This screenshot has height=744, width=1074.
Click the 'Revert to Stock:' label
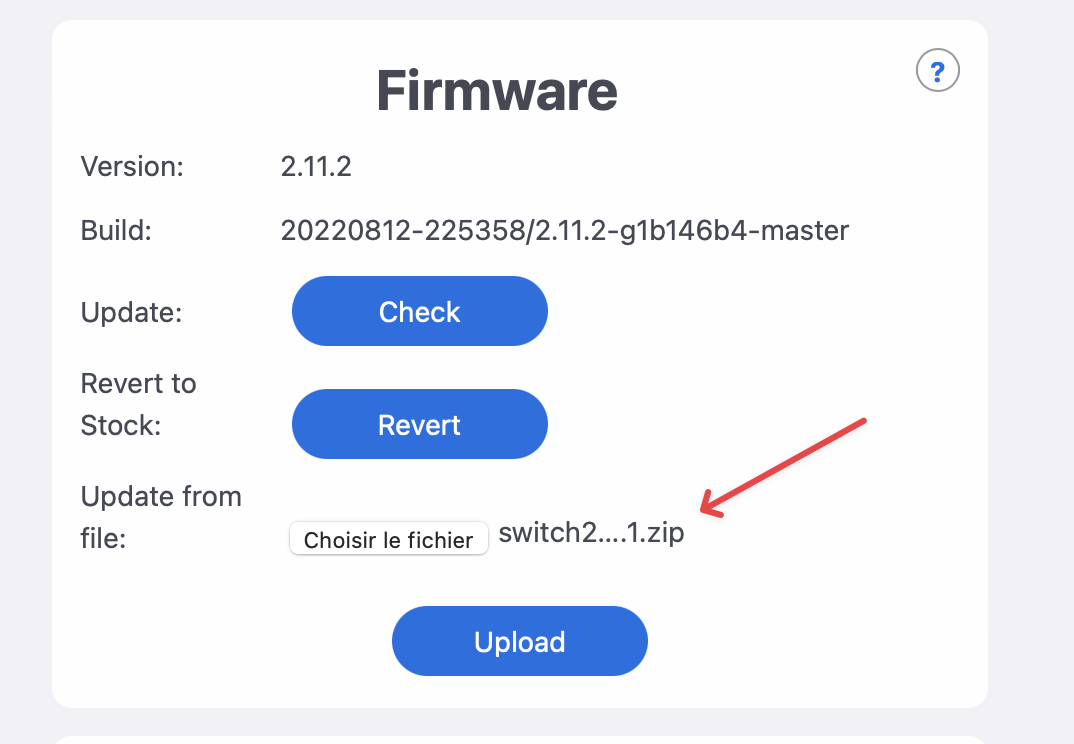click(138, 404)
